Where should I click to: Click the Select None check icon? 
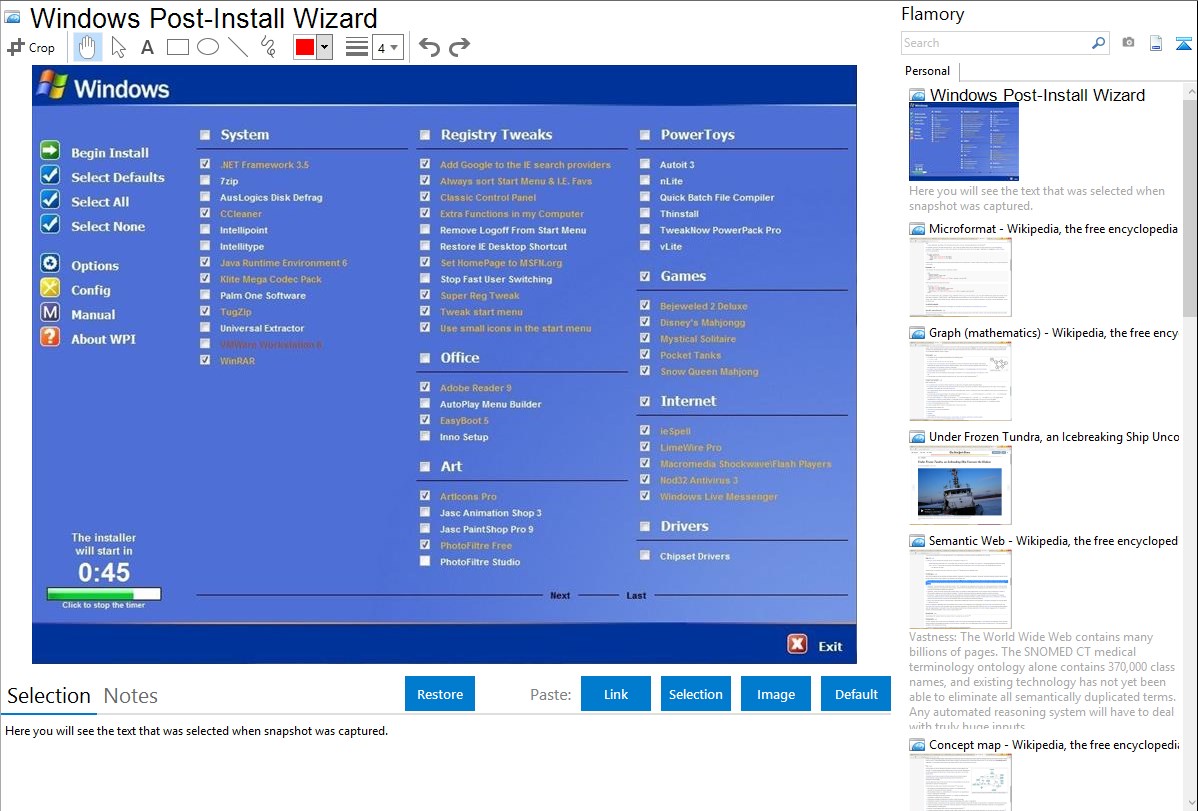click(50, 224)
